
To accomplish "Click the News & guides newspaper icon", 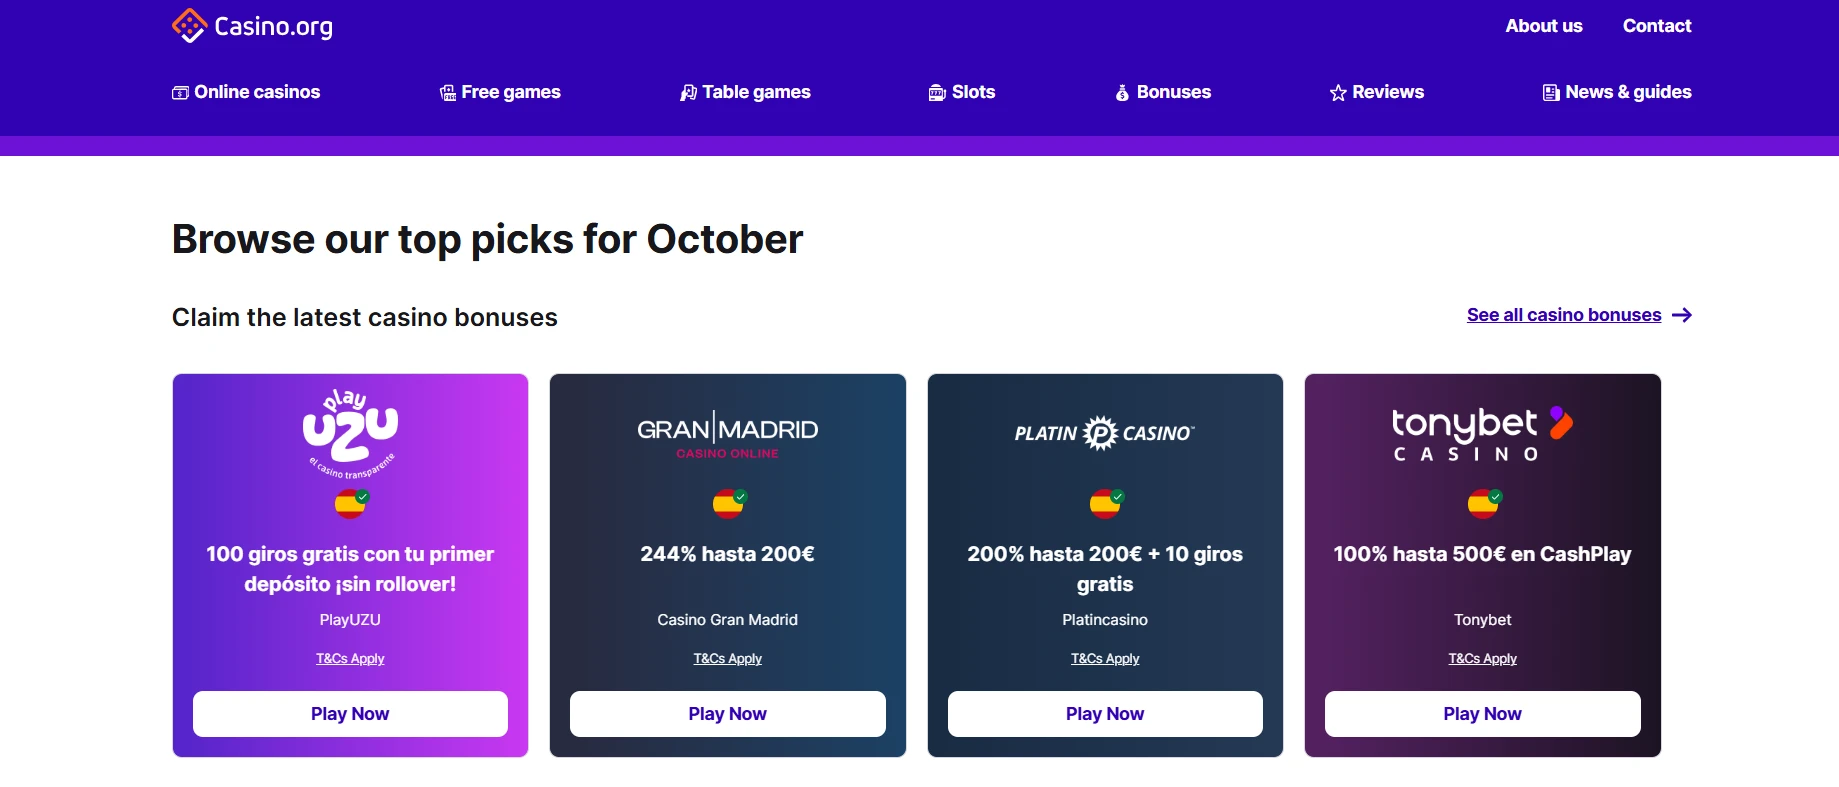I will [x=1551, y=93].
